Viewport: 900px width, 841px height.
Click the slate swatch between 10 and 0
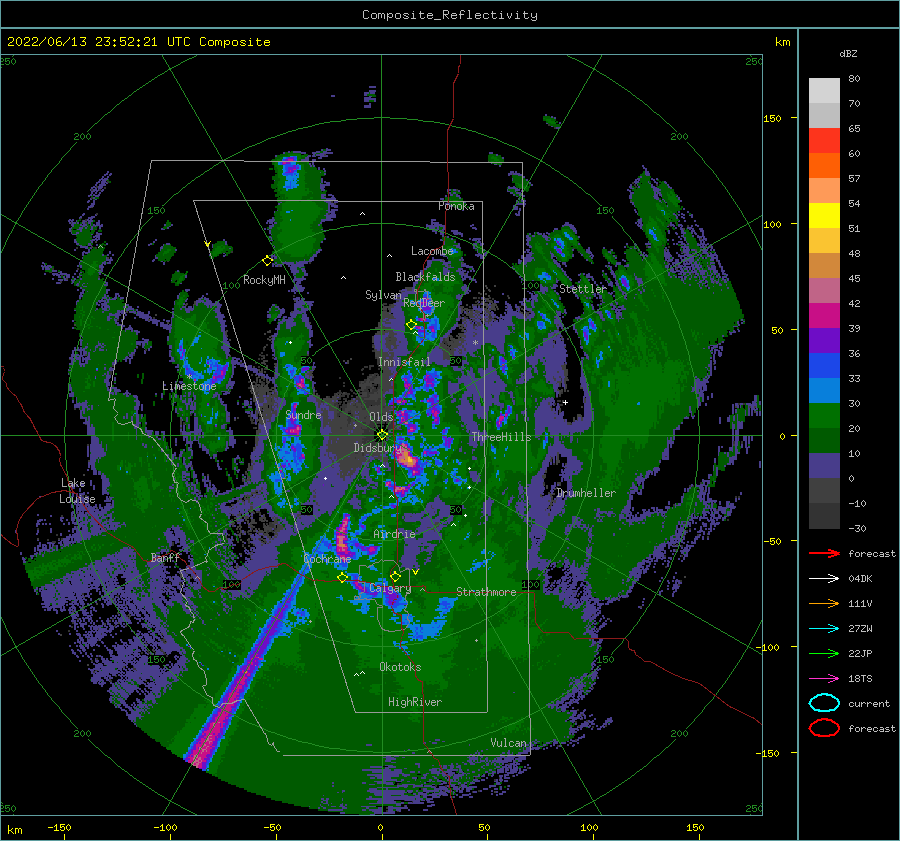coord(824,465)
